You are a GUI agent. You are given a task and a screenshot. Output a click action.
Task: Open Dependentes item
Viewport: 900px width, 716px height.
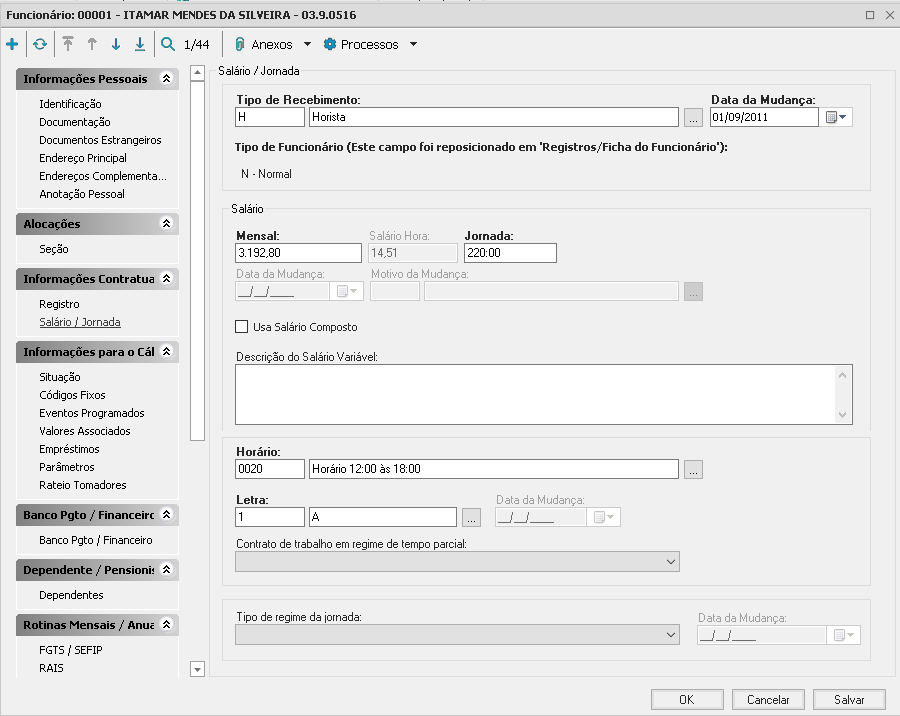[x=71, y=595]
